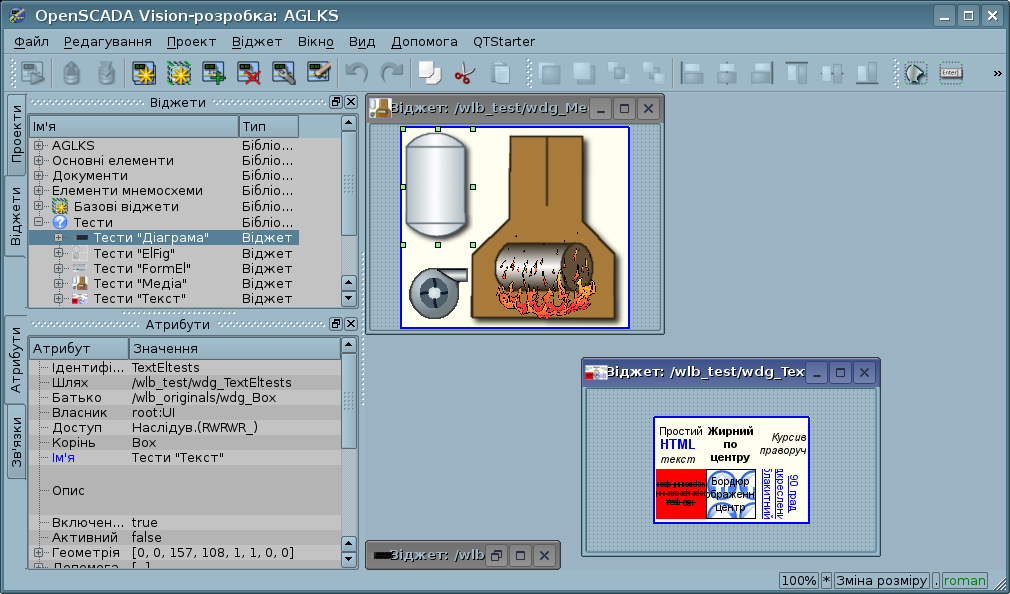This screenshot has width=1010, height=594.
Task: Click the 100% zoom scale indicator
Action: click(798, 581)
